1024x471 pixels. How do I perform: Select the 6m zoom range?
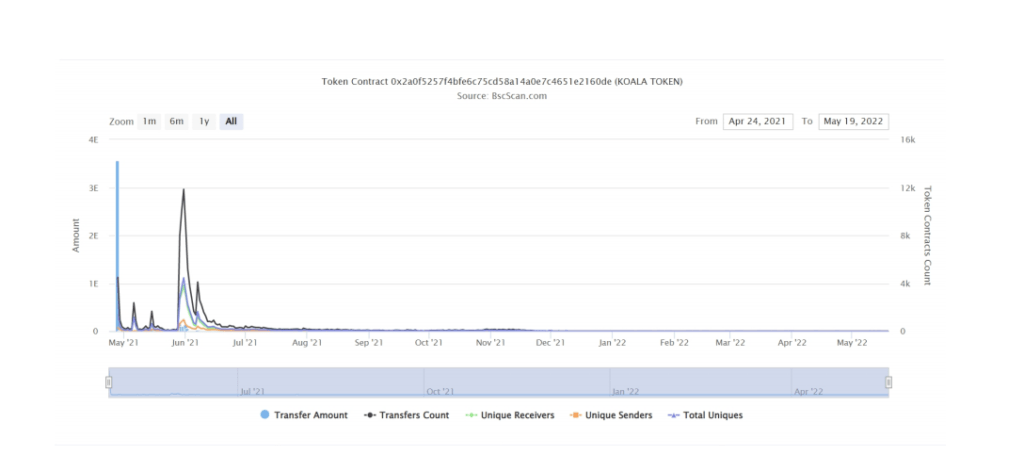(176, 122)
